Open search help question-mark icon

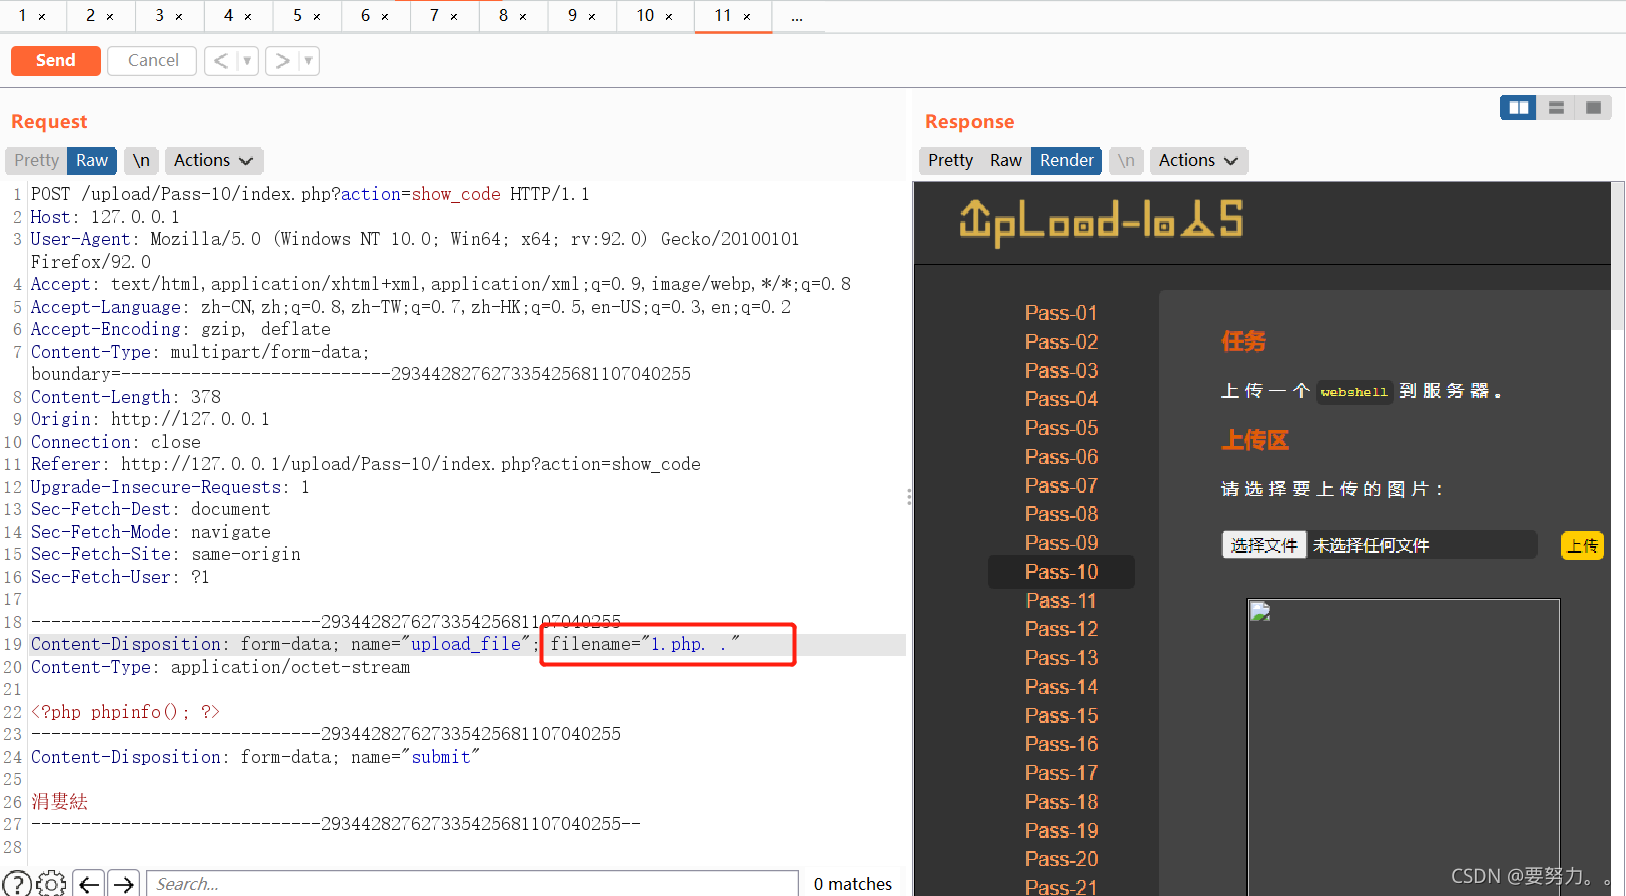pos(15,884)
